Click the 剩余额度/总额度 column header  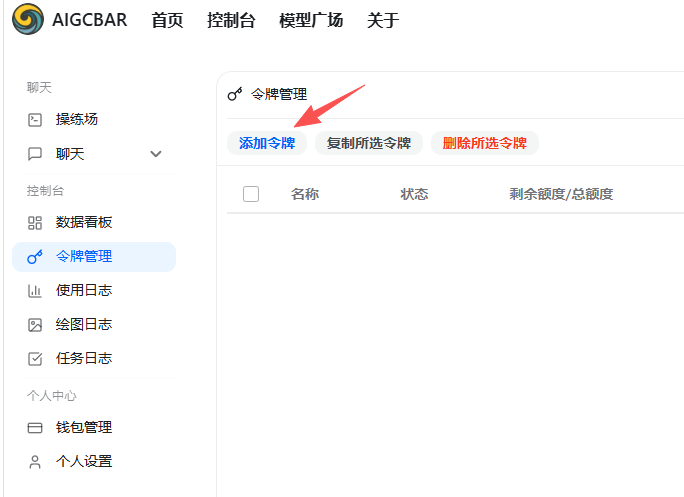[x=561, y=194]
